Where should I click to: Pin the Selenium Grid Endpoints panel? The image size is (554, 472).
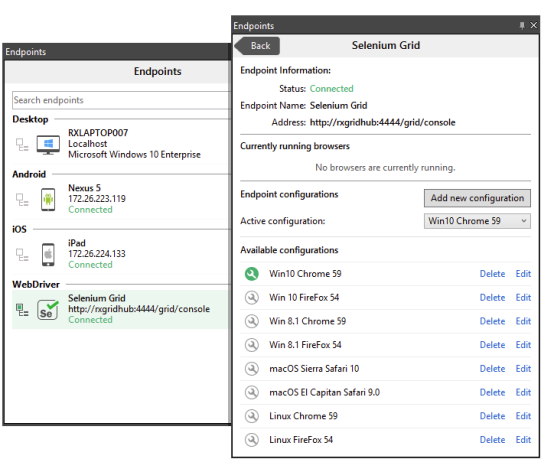tap(522, 25)
